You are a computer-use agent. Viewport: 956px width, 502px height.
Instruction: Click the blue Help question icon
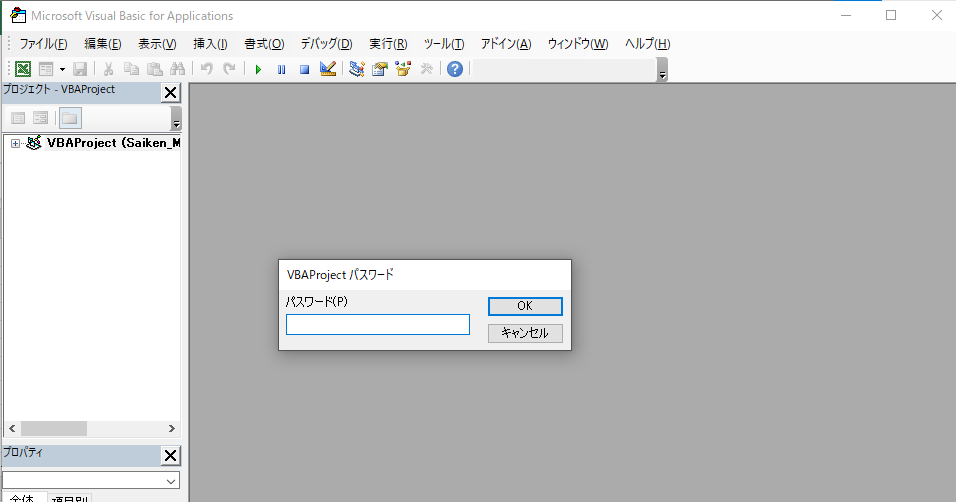[x=455, y=69]
